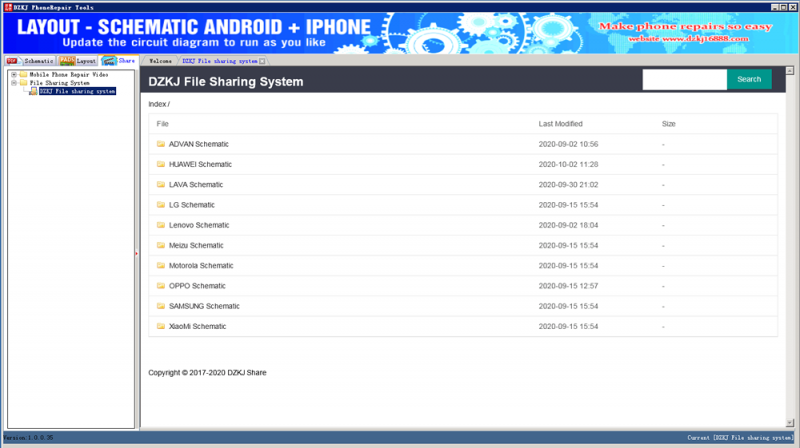Click the PADS icon on Layout tab

[x=67, y=61]
